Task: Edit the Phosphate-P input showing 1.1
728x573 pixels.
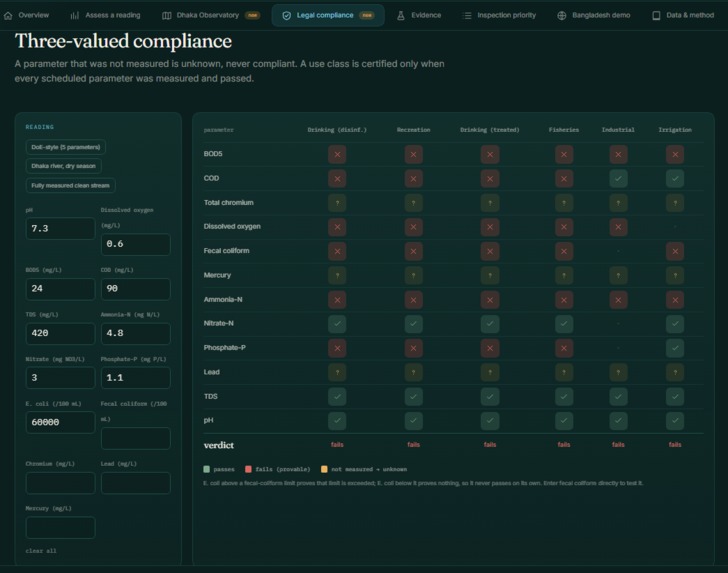Action: tap(136, 378)
